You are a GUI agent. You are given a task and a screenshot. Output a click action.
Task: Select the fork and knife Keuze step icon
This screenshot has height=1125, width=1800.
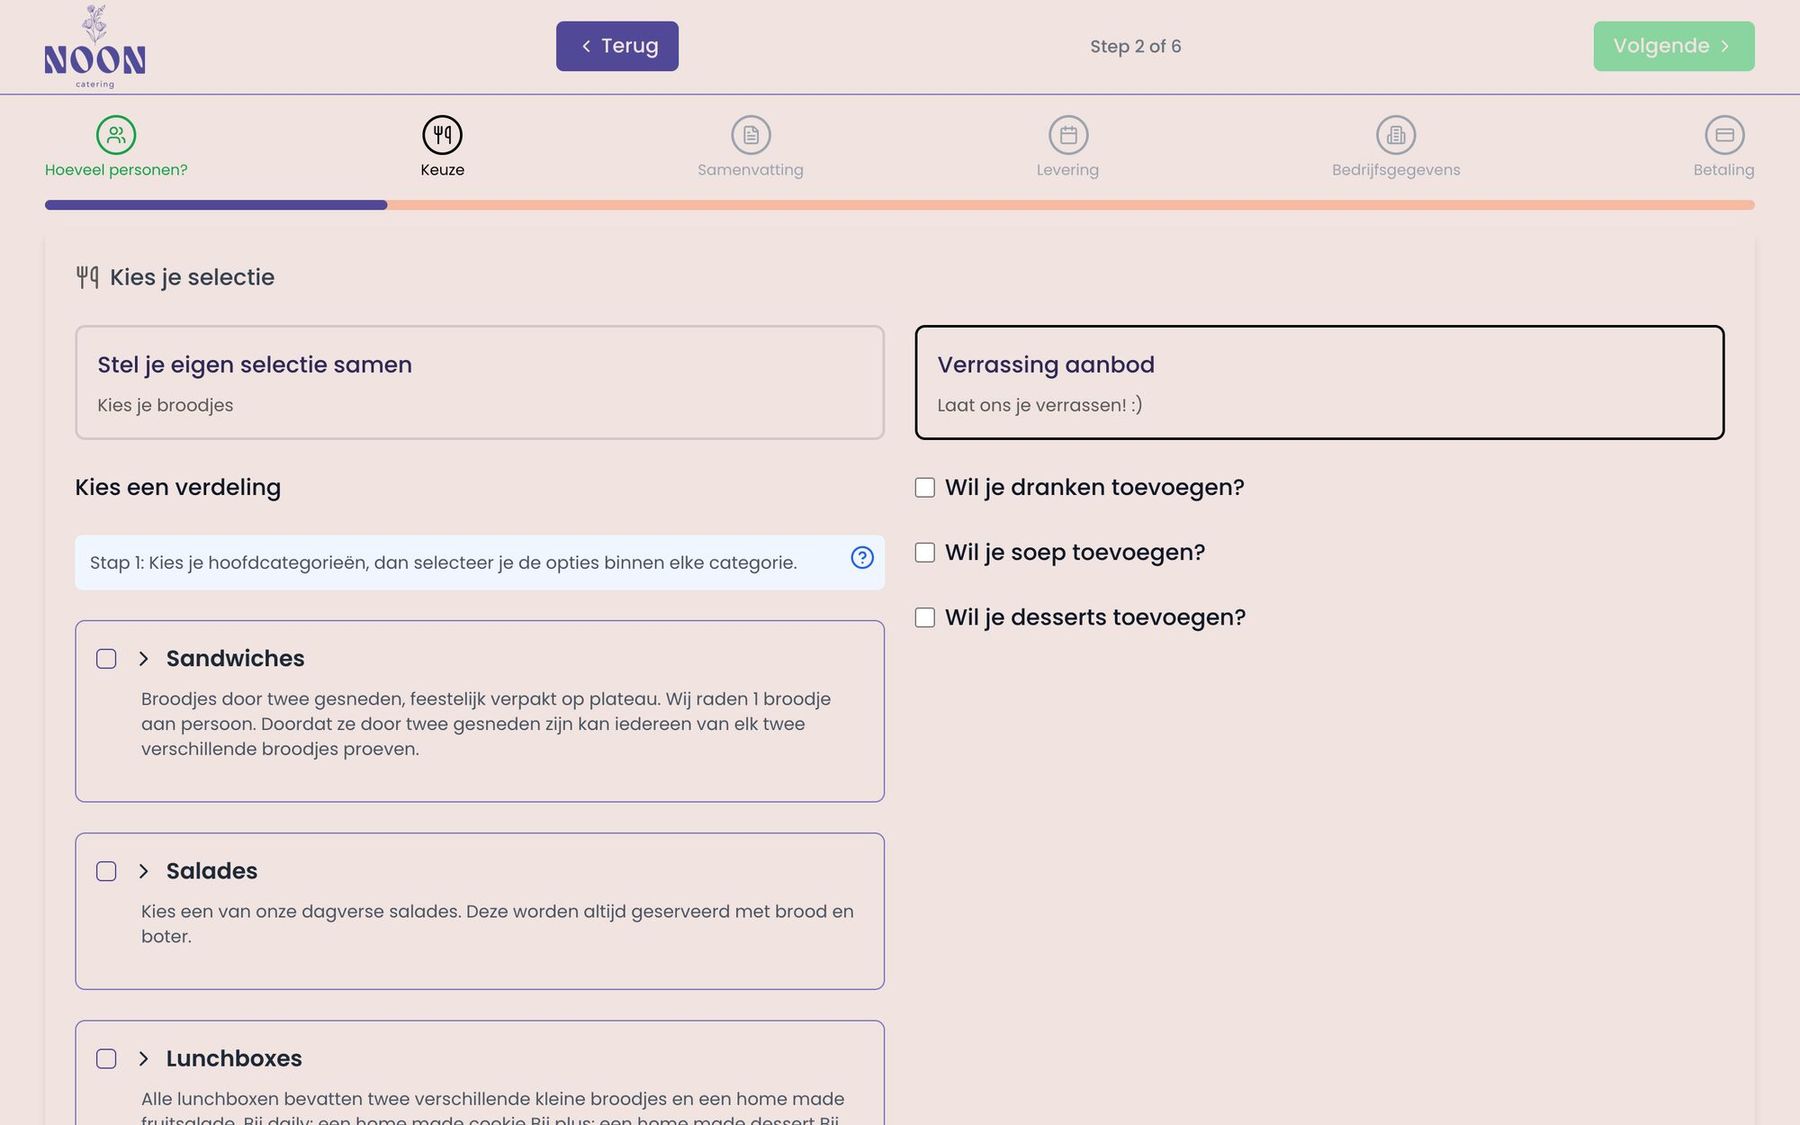pyautogui.click(x=442, y=135)
